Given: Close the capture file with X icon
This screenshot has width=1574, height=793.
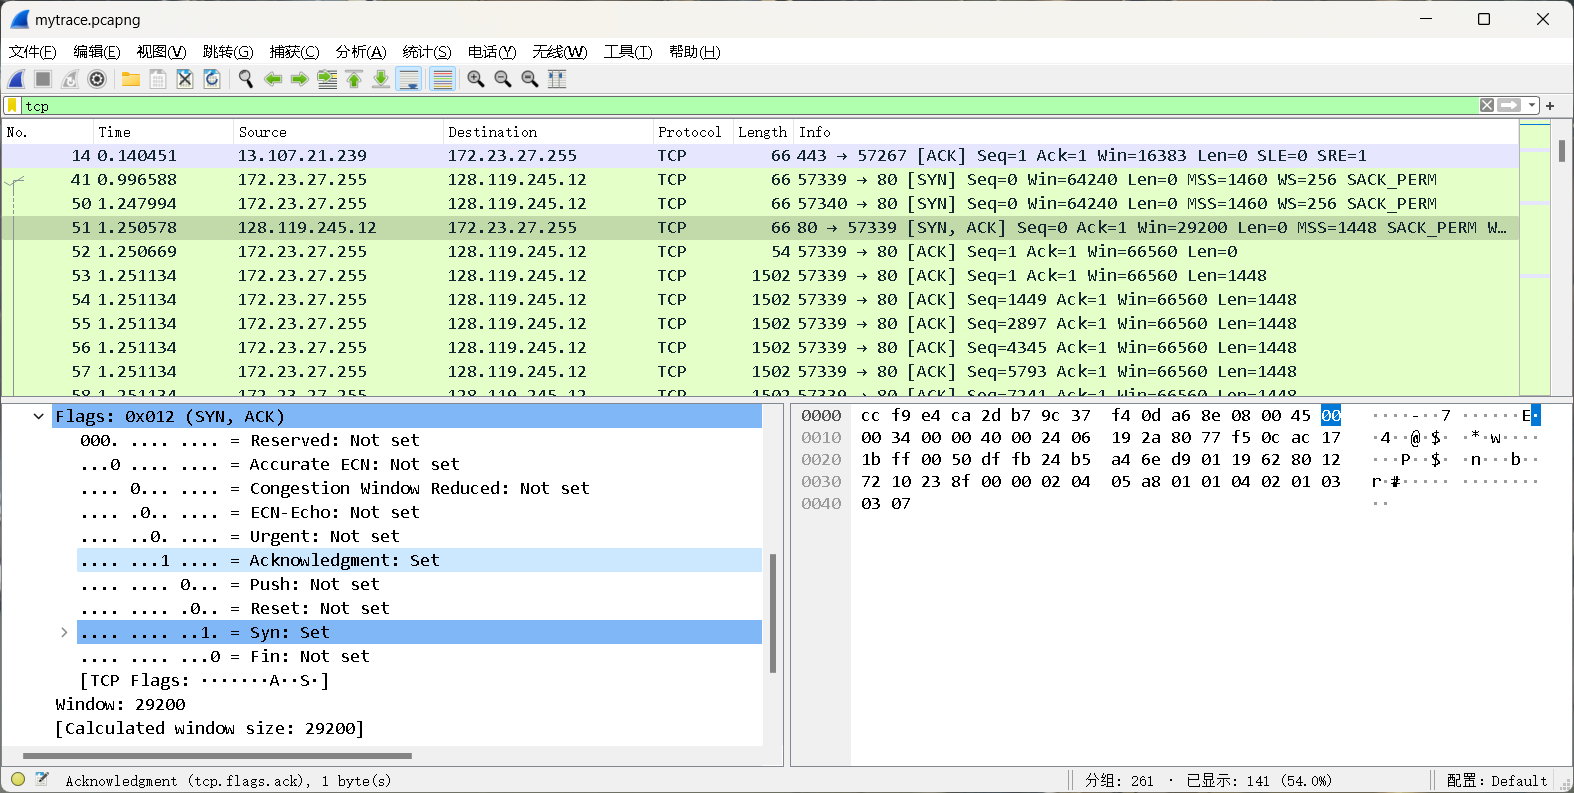Looking at the screenshot, I should [185, 79].
